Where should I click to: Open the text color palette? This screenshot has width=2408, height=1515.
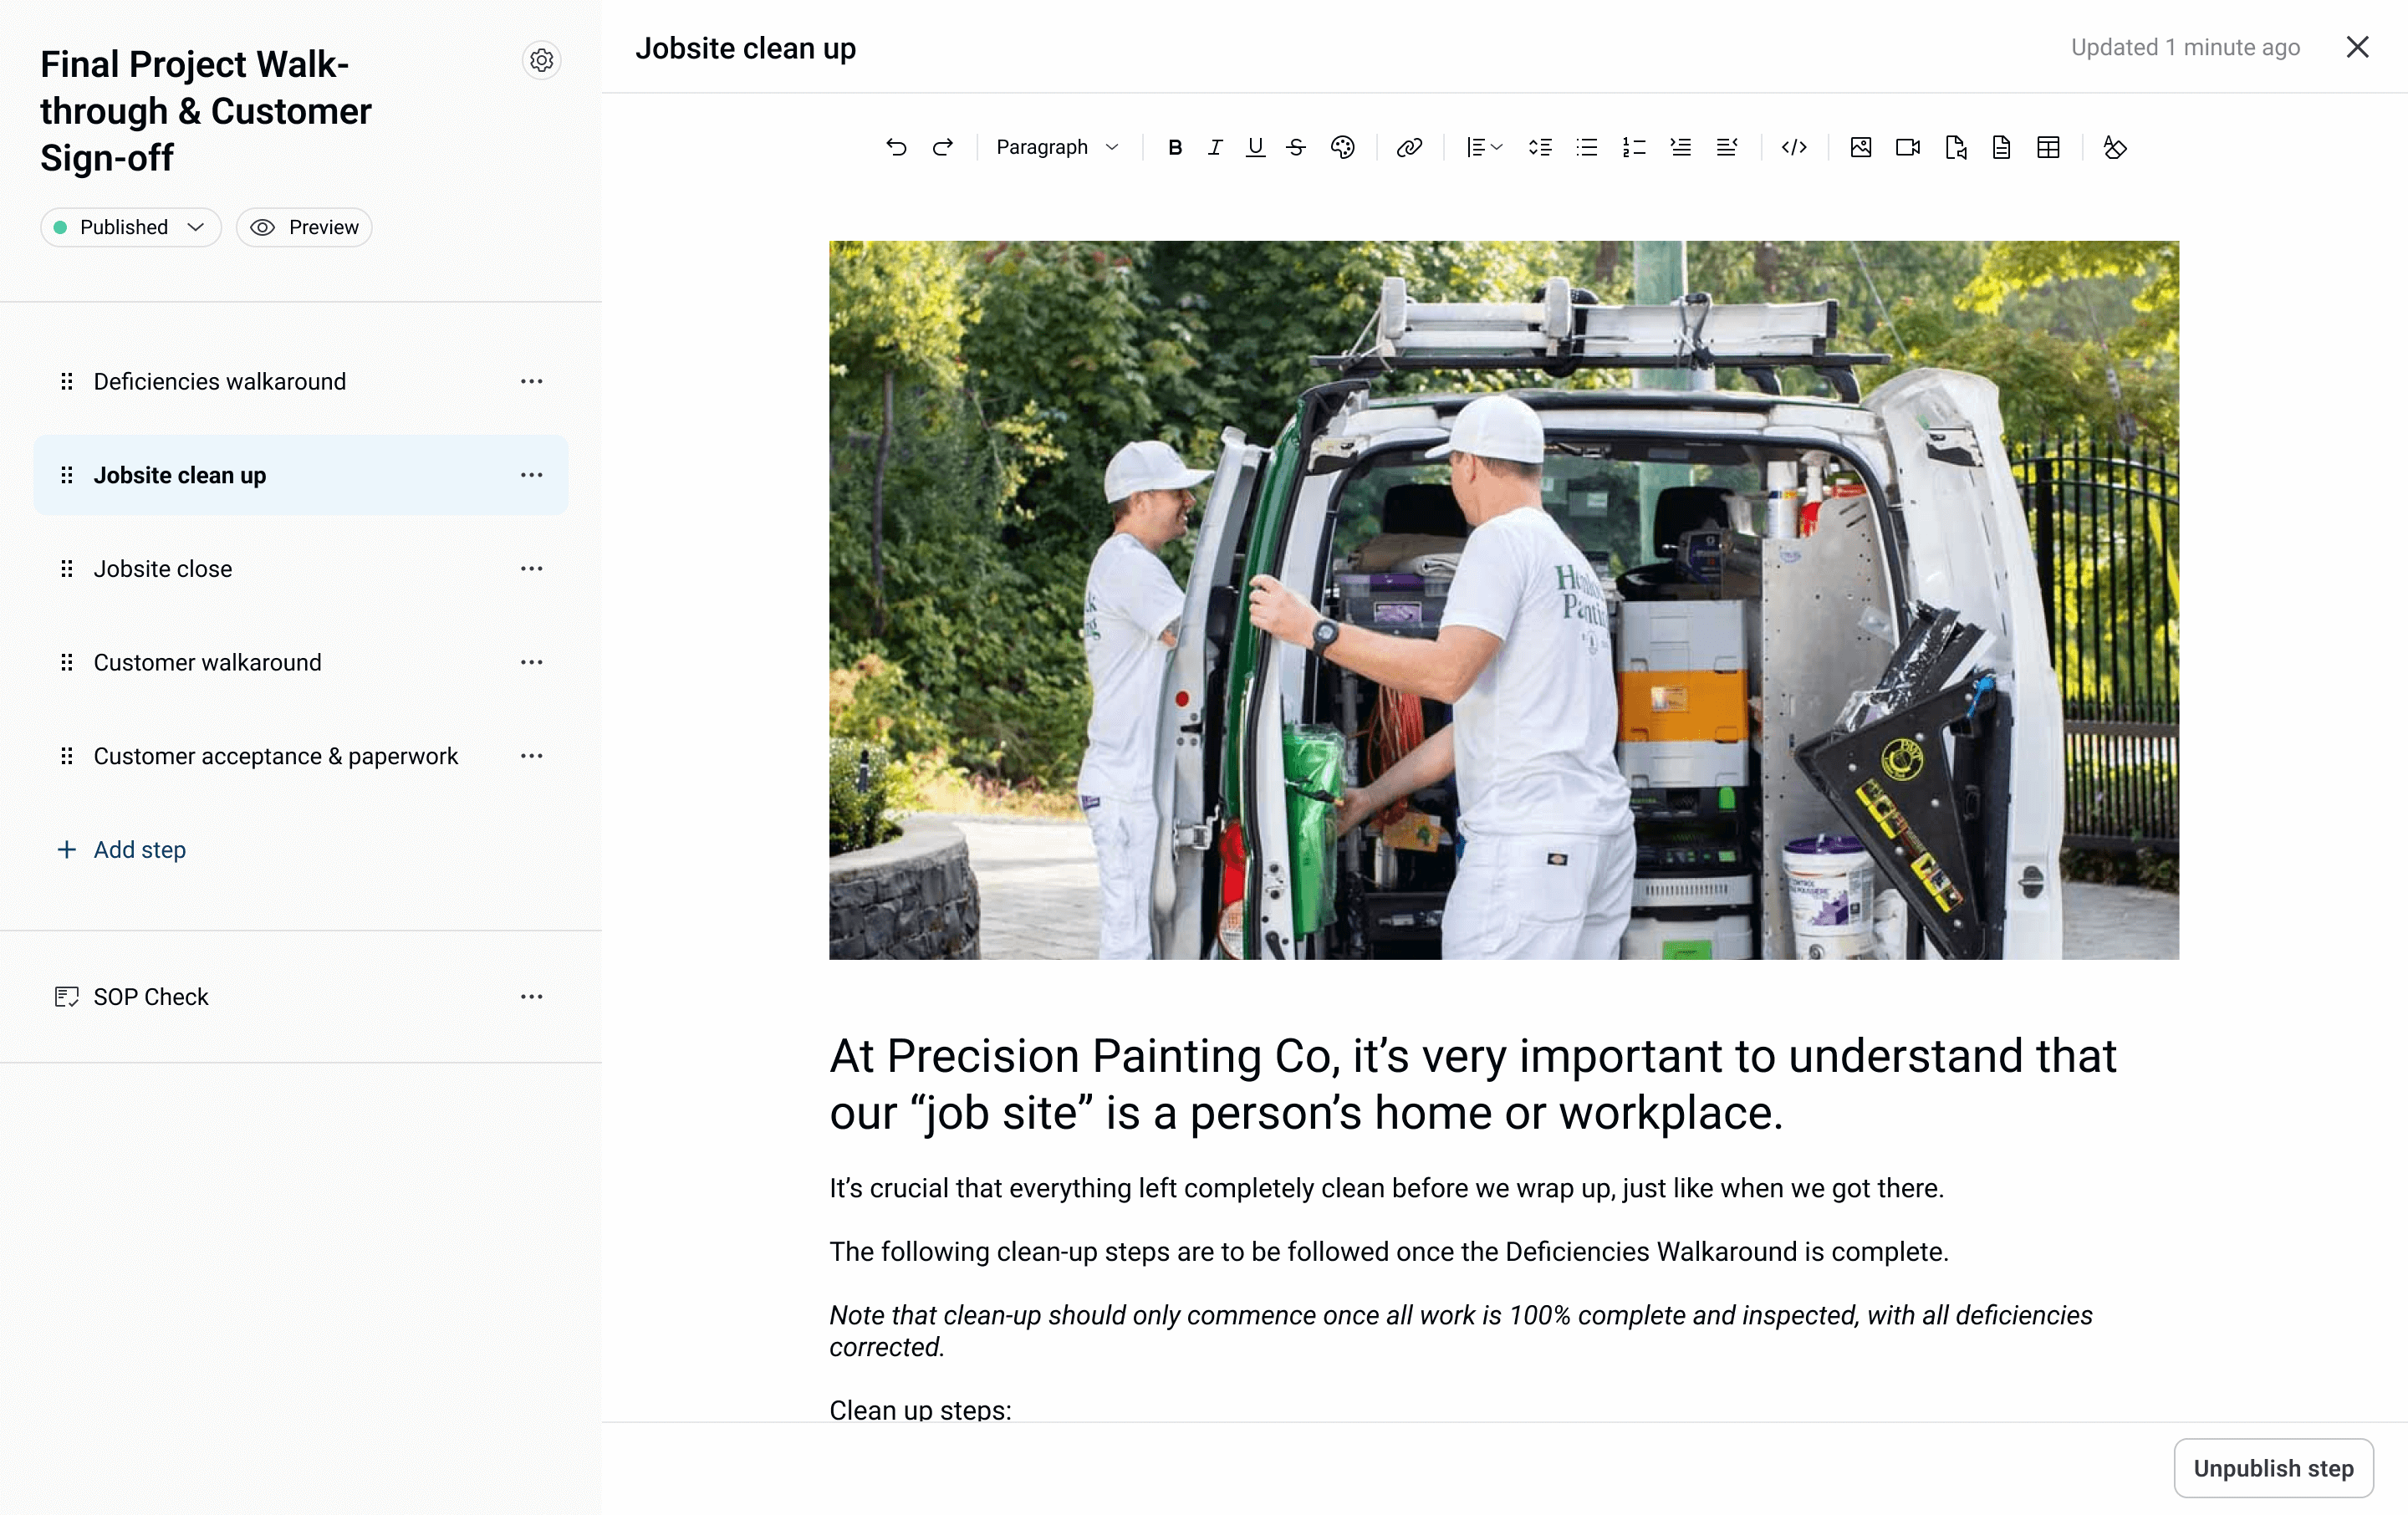[1342, 148]
